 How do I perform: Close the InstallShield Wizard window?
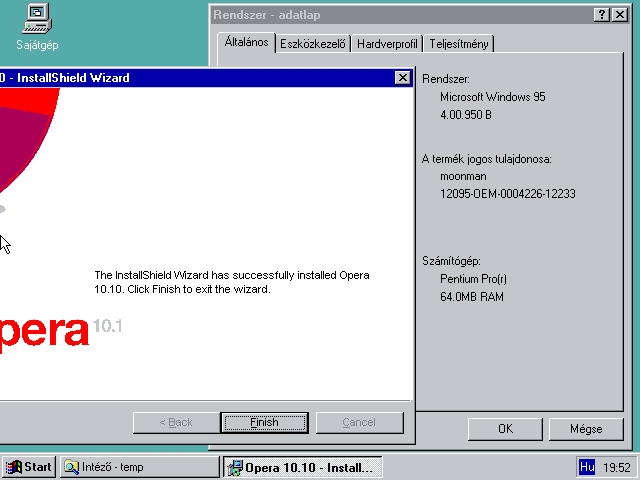pyautogui.click(x=402, y=78)
